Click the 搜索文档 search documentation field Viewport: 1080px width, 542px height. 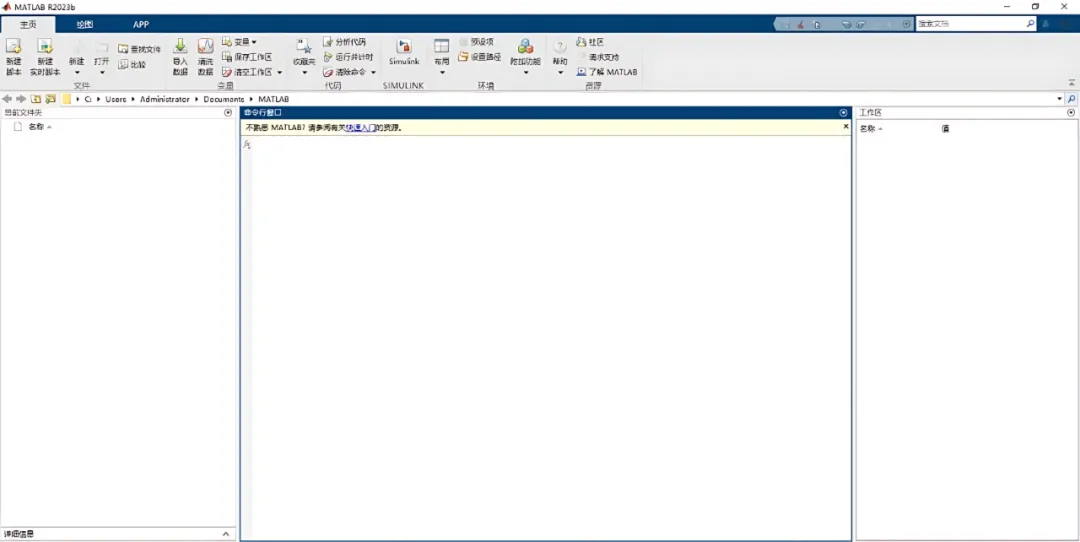coord(970,23)
